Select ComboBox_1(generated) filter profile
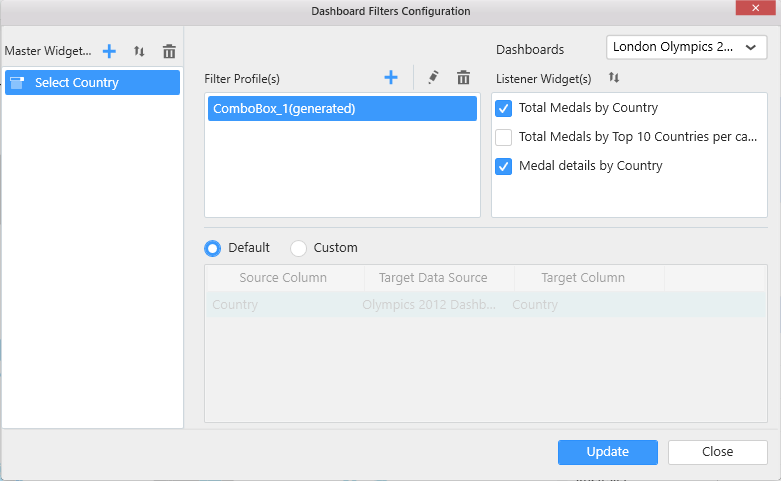Viewport: 781px width, 481px height. [342, 109]
